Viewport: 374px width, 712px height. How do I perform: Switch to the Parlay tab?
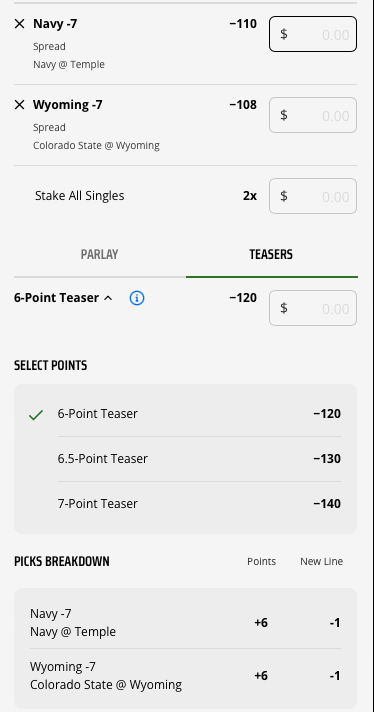[x=99, y=254]
